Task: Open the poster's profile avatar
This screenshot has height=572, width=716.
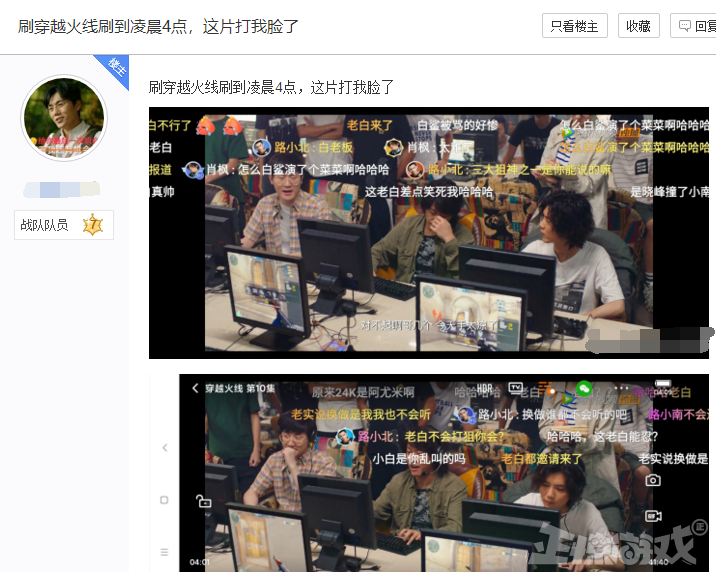Action: tap(64, 118)
